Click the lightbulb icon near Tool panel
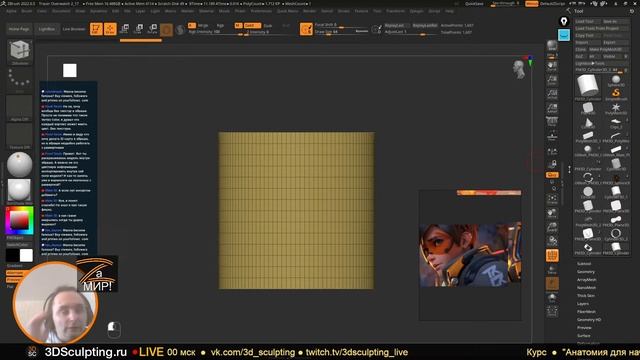 (564, 21)
